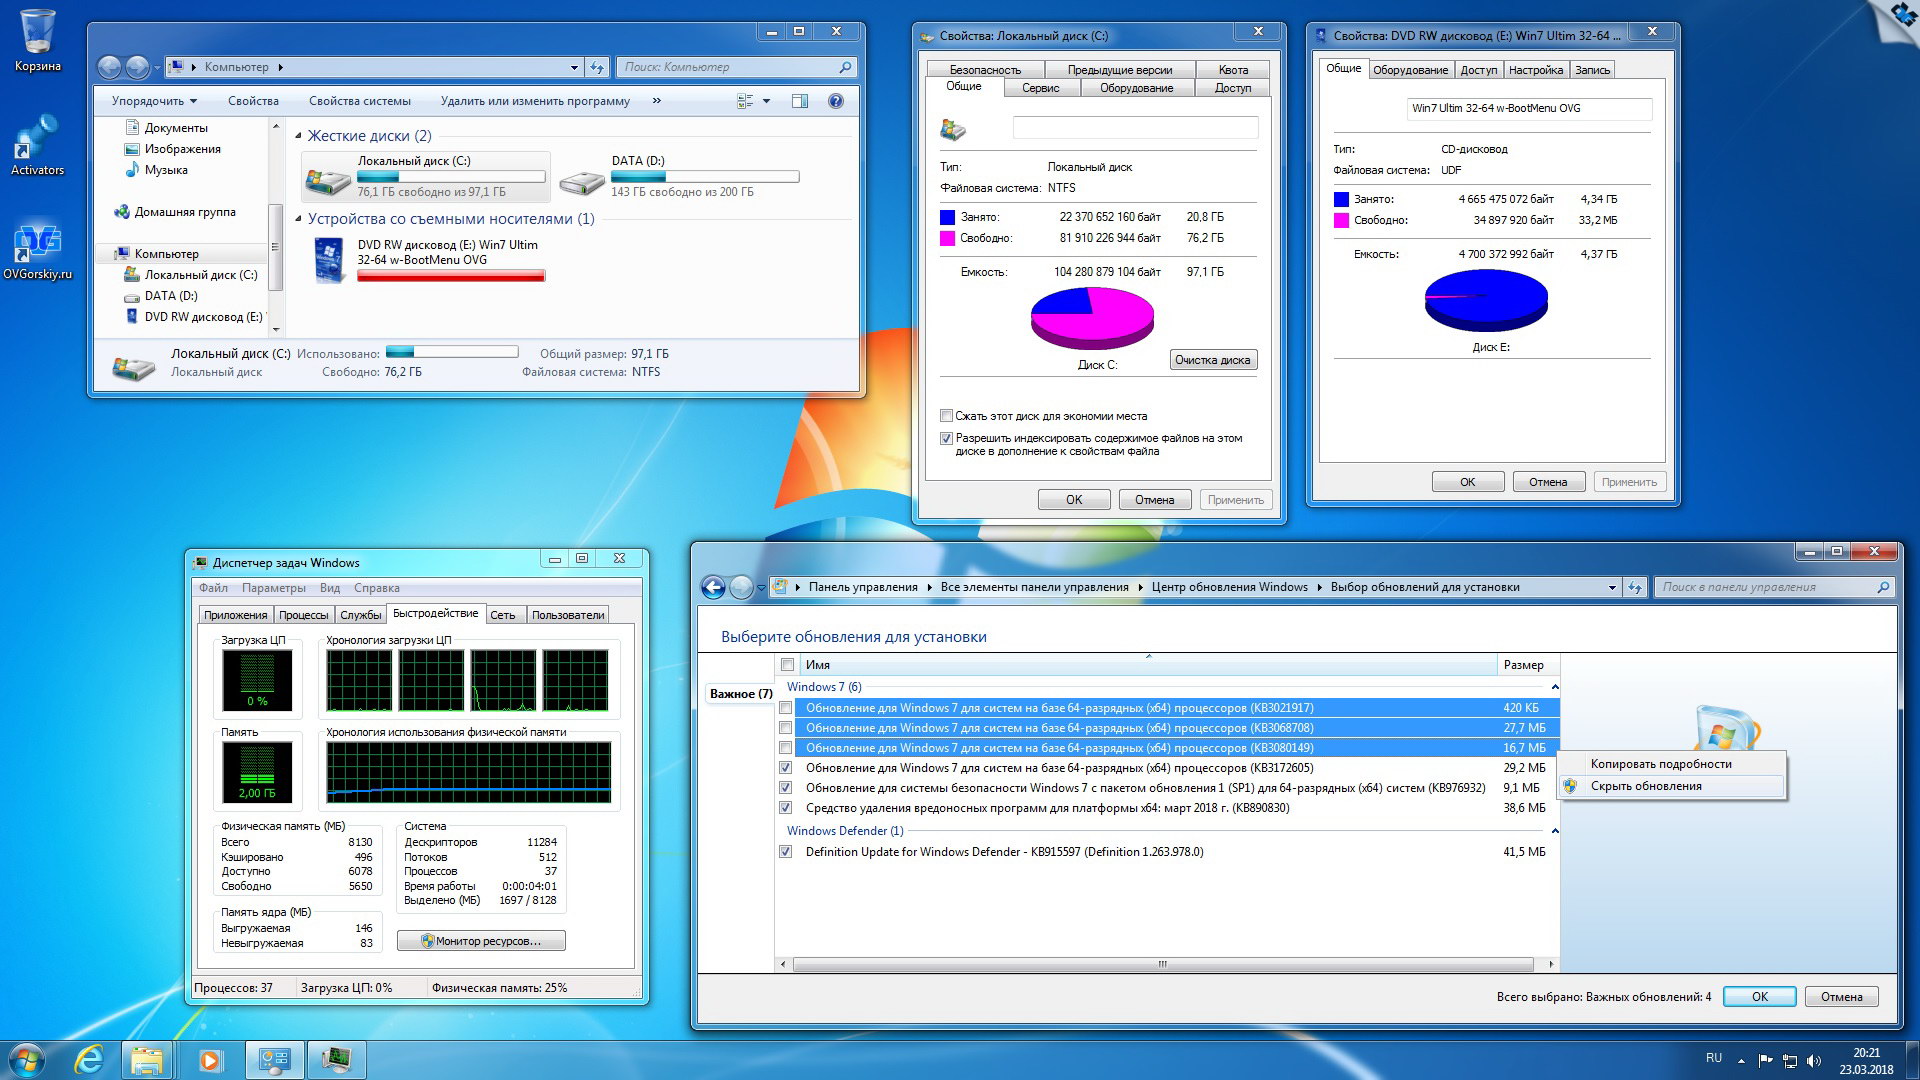Image resolution: width=1920 pixels, height=1080 pixels.
Task: Uncheck the security update KB976932 checkbox
Action: click(x=785, y=788)
